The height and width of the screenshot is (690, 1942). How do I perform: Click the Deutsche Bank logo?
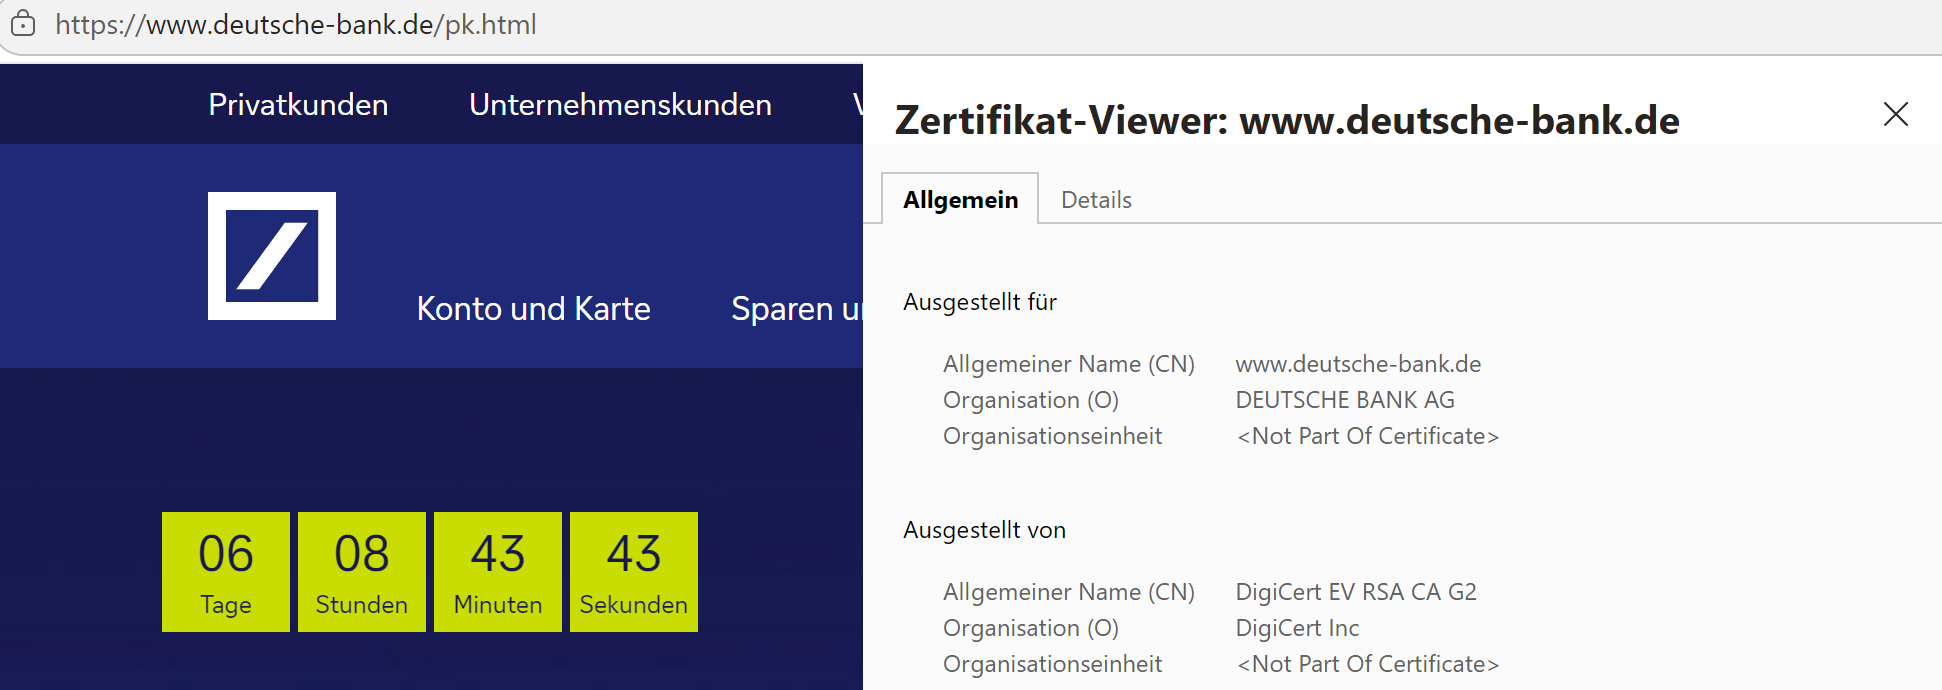pyautogui.click(x=272, y=256)
